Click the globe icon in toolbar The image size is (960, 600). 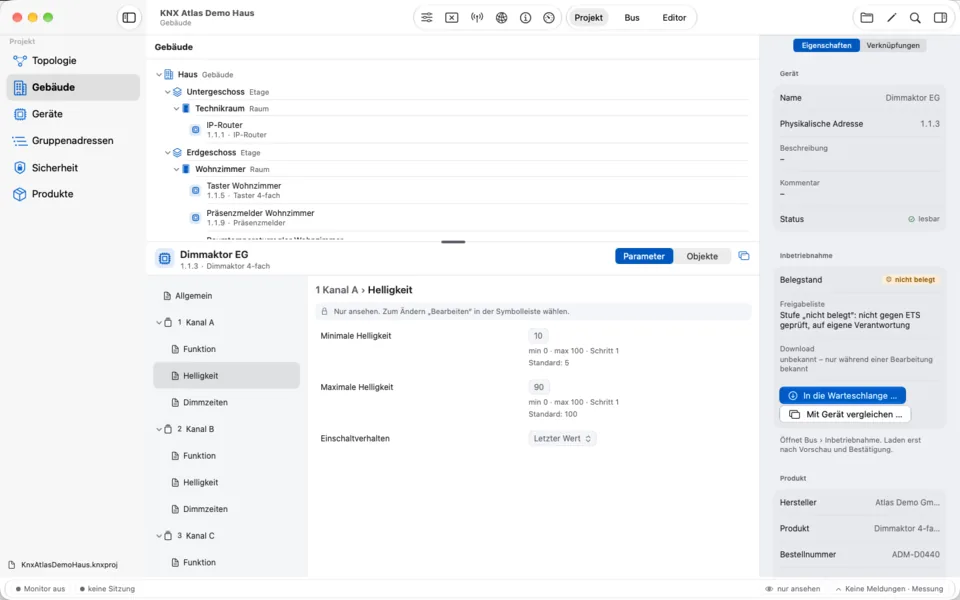point(501,18)
